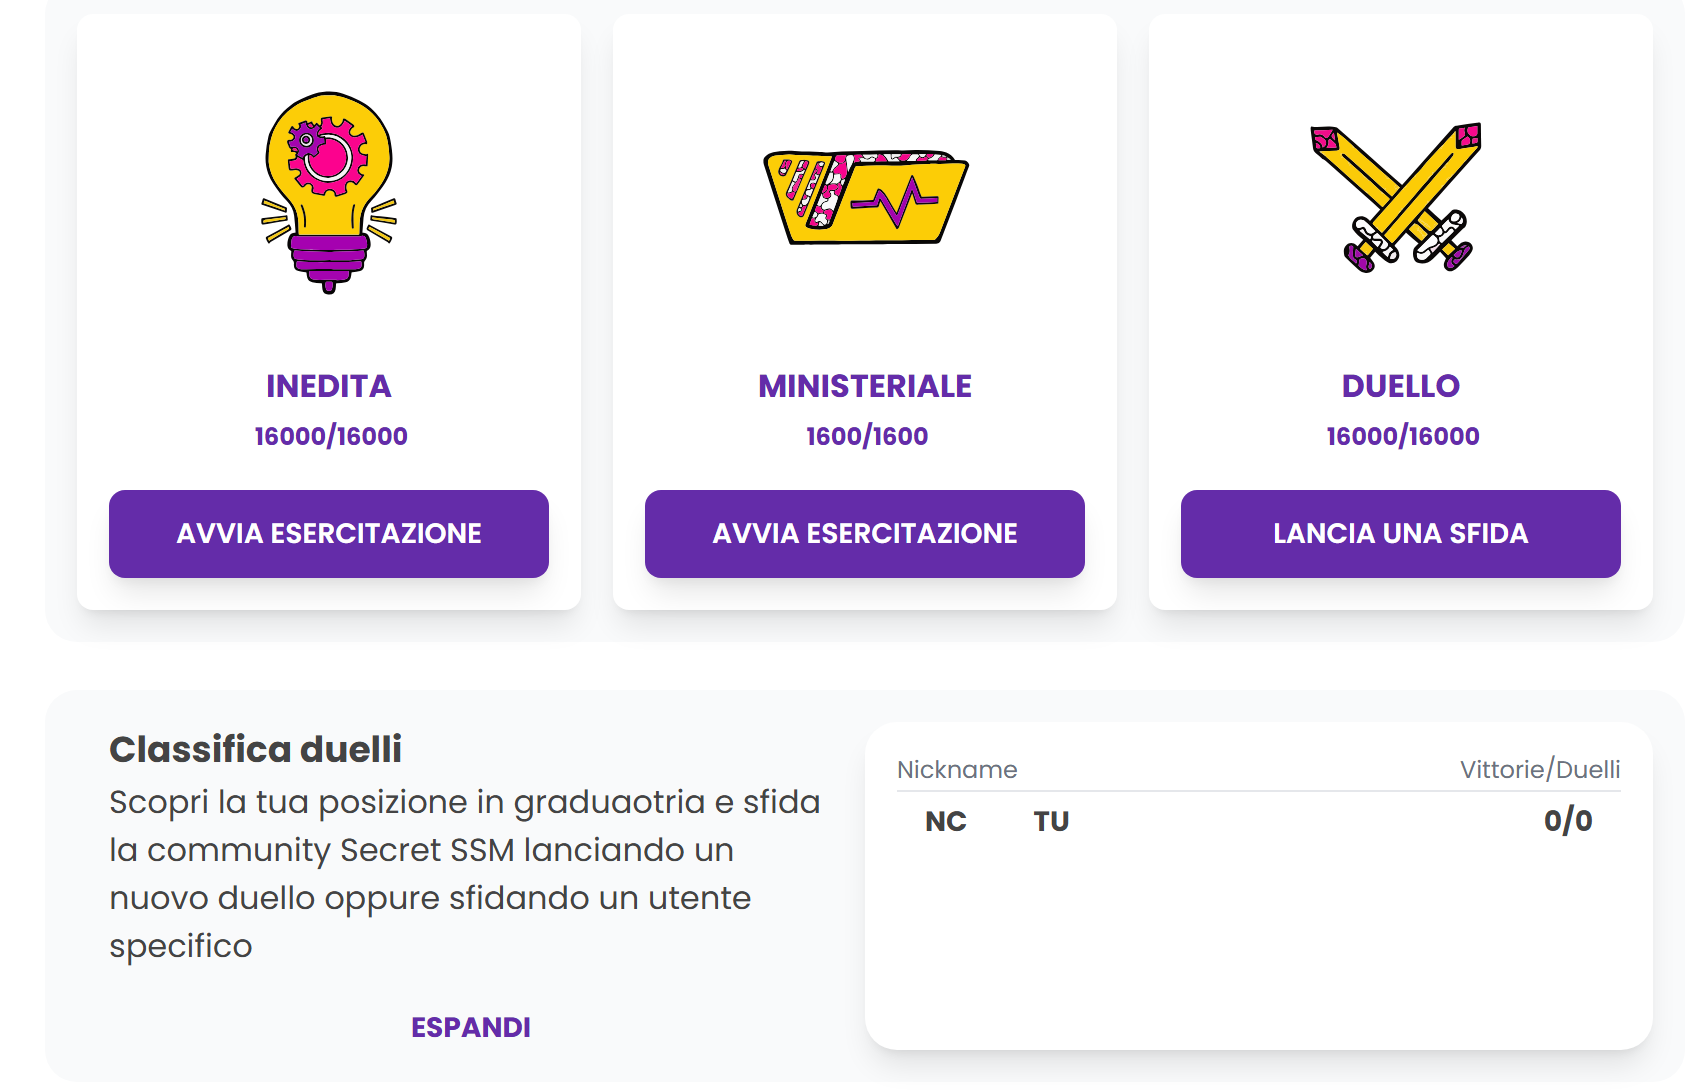1701x1092 pixels.
Task: Click the Classifica duelli heading
Action: pos(256,749)
